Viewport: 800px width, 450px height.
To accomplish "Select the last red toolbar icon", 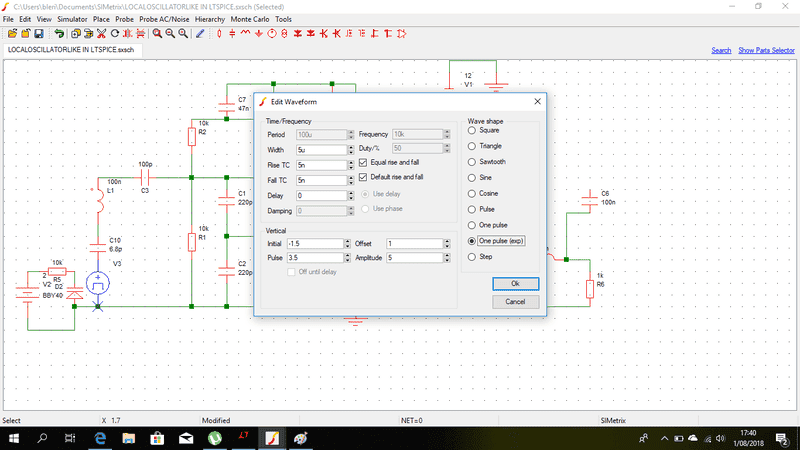I will tap(402, 34).
